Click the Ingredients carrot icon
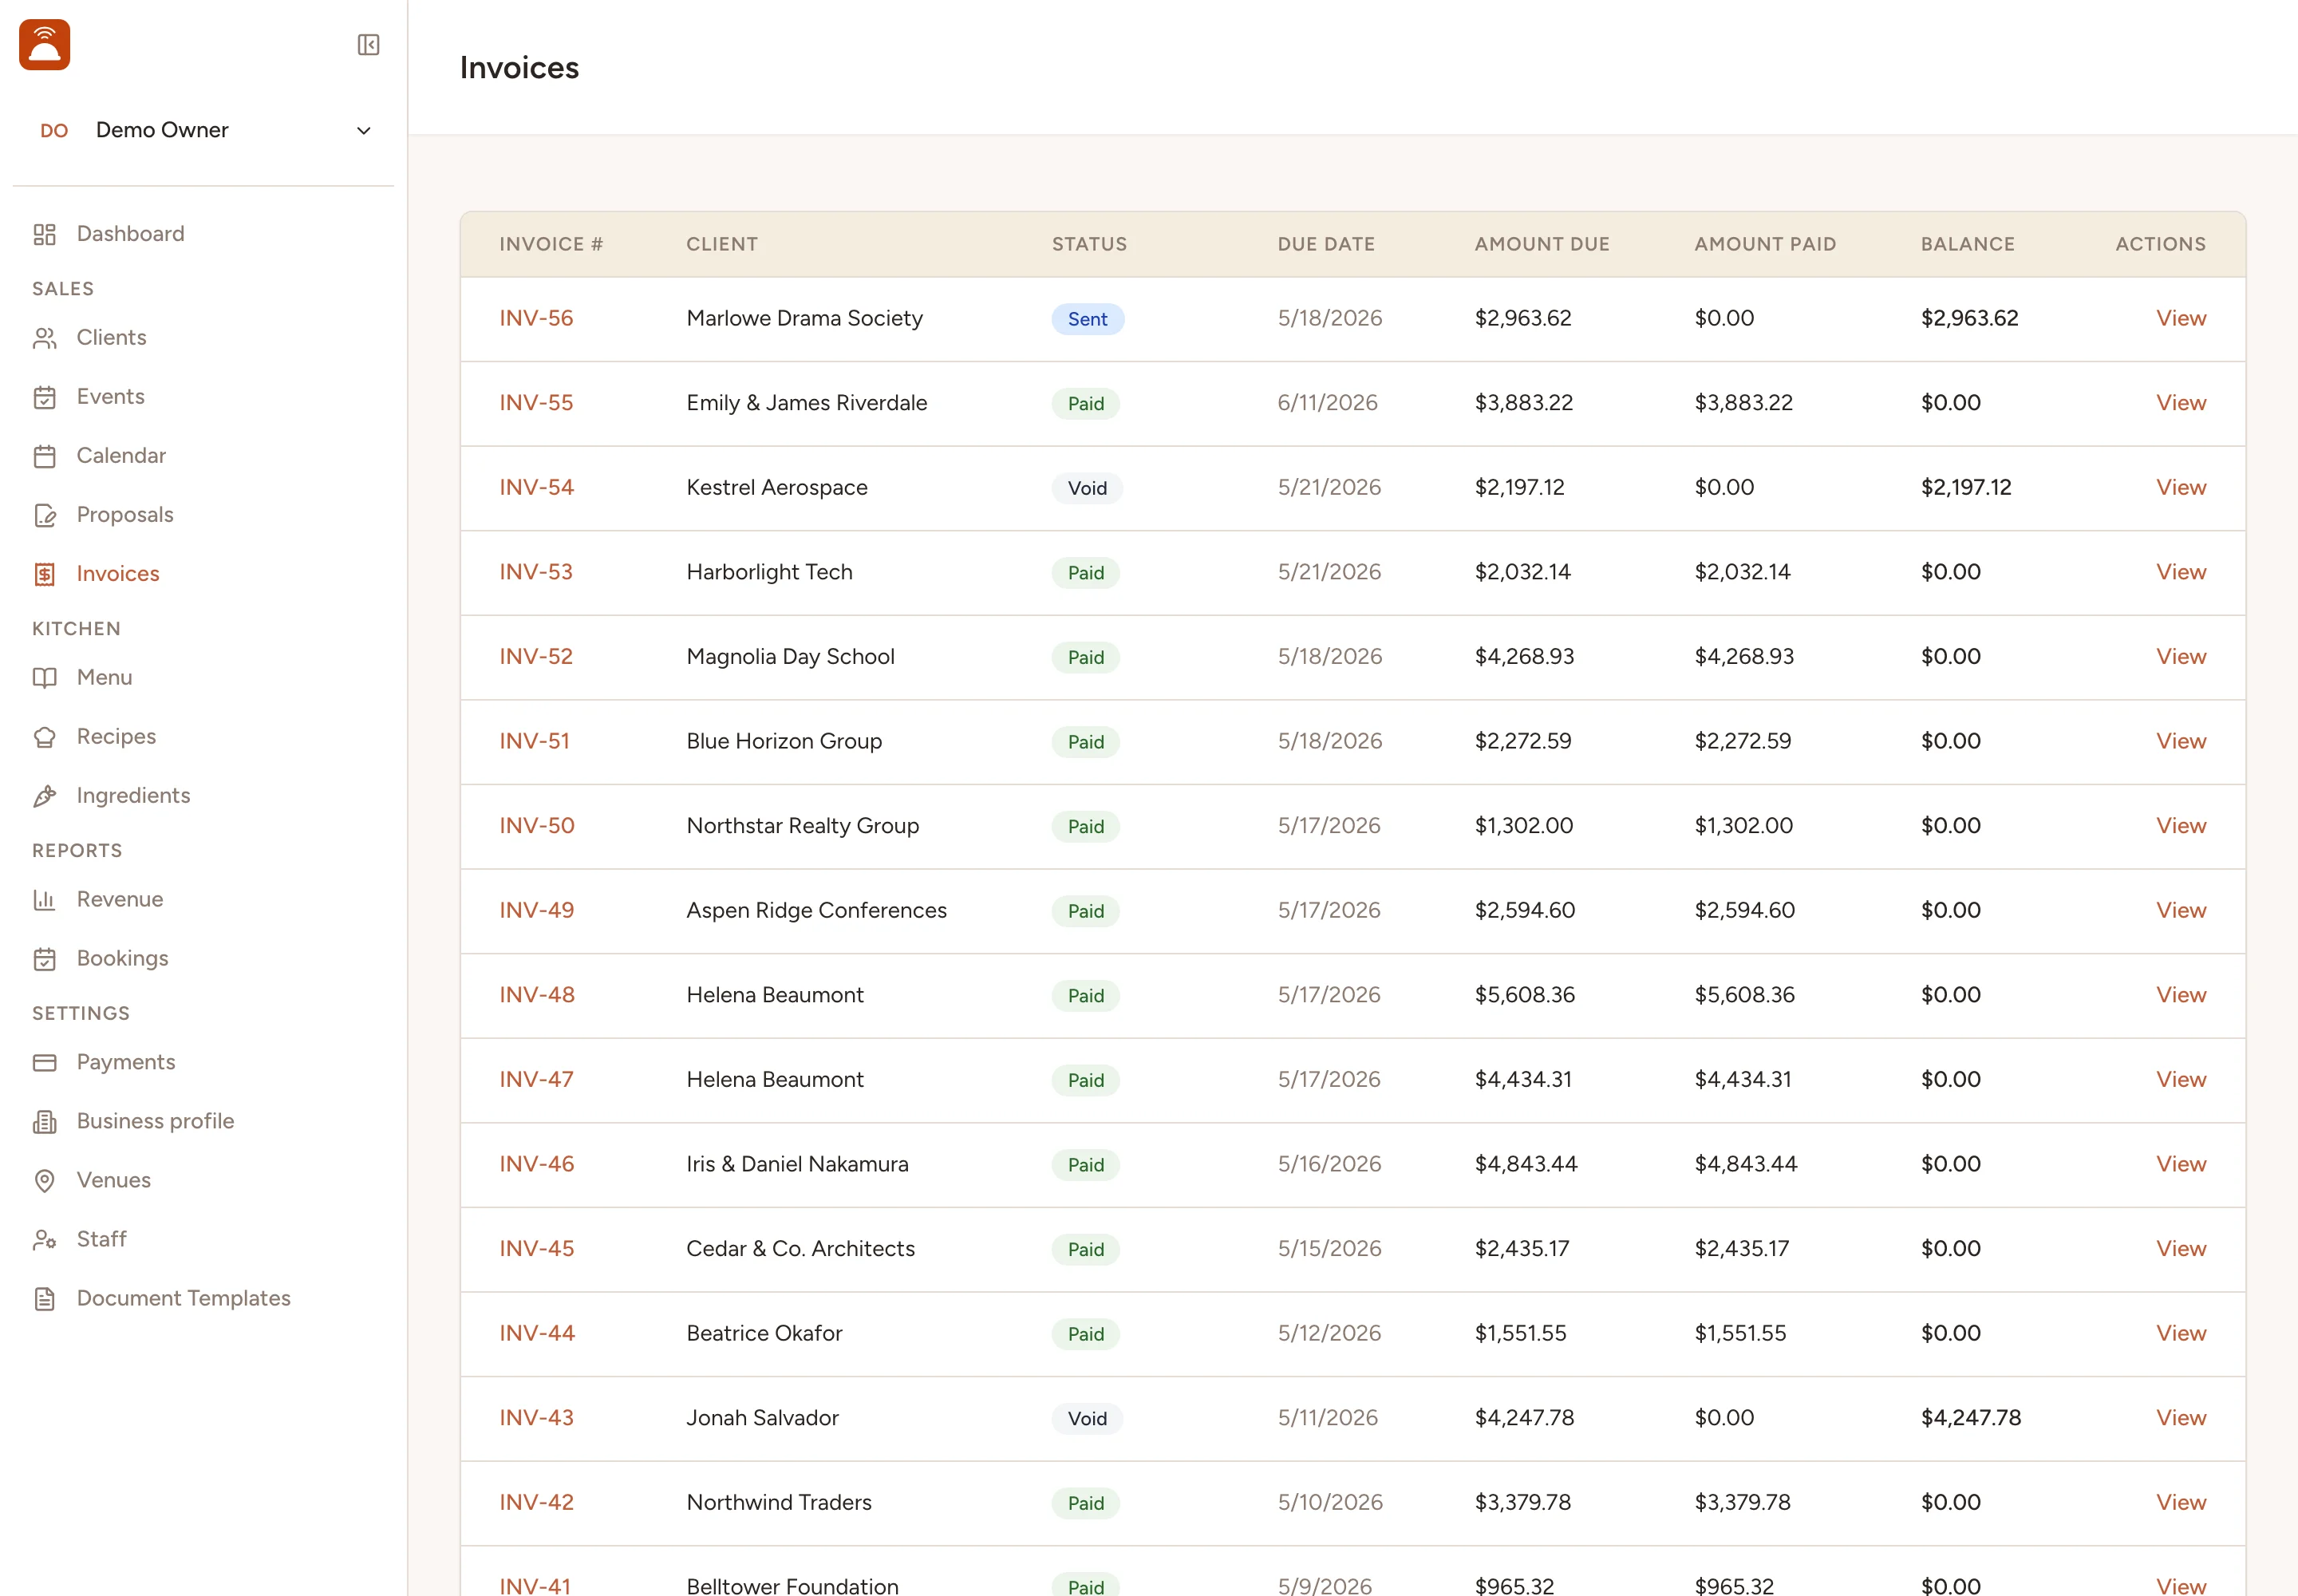The image size is (2298, 1596). tap(45, 796)
